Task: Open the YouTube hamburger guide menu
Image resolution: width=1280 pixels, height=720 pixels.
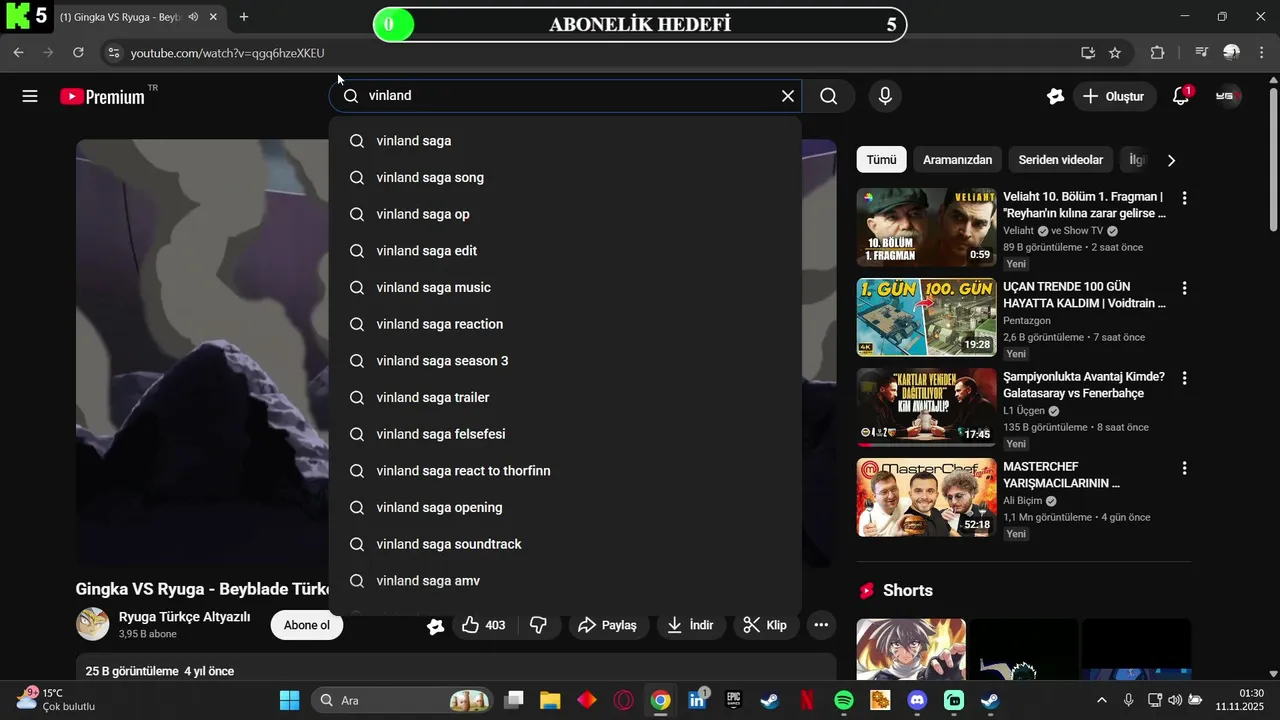Action: 30,96
